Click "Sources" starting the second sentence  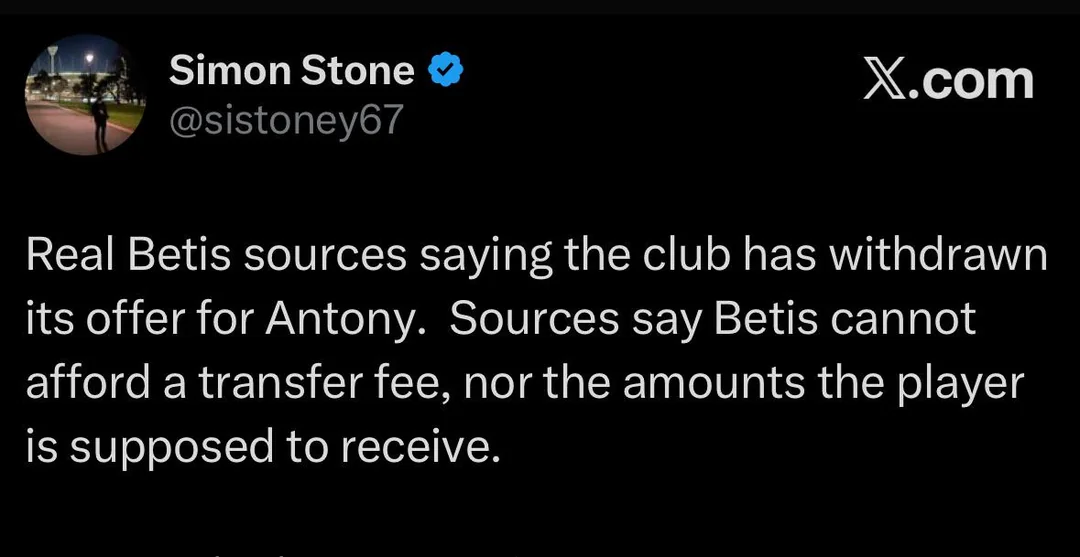point(535,321)
